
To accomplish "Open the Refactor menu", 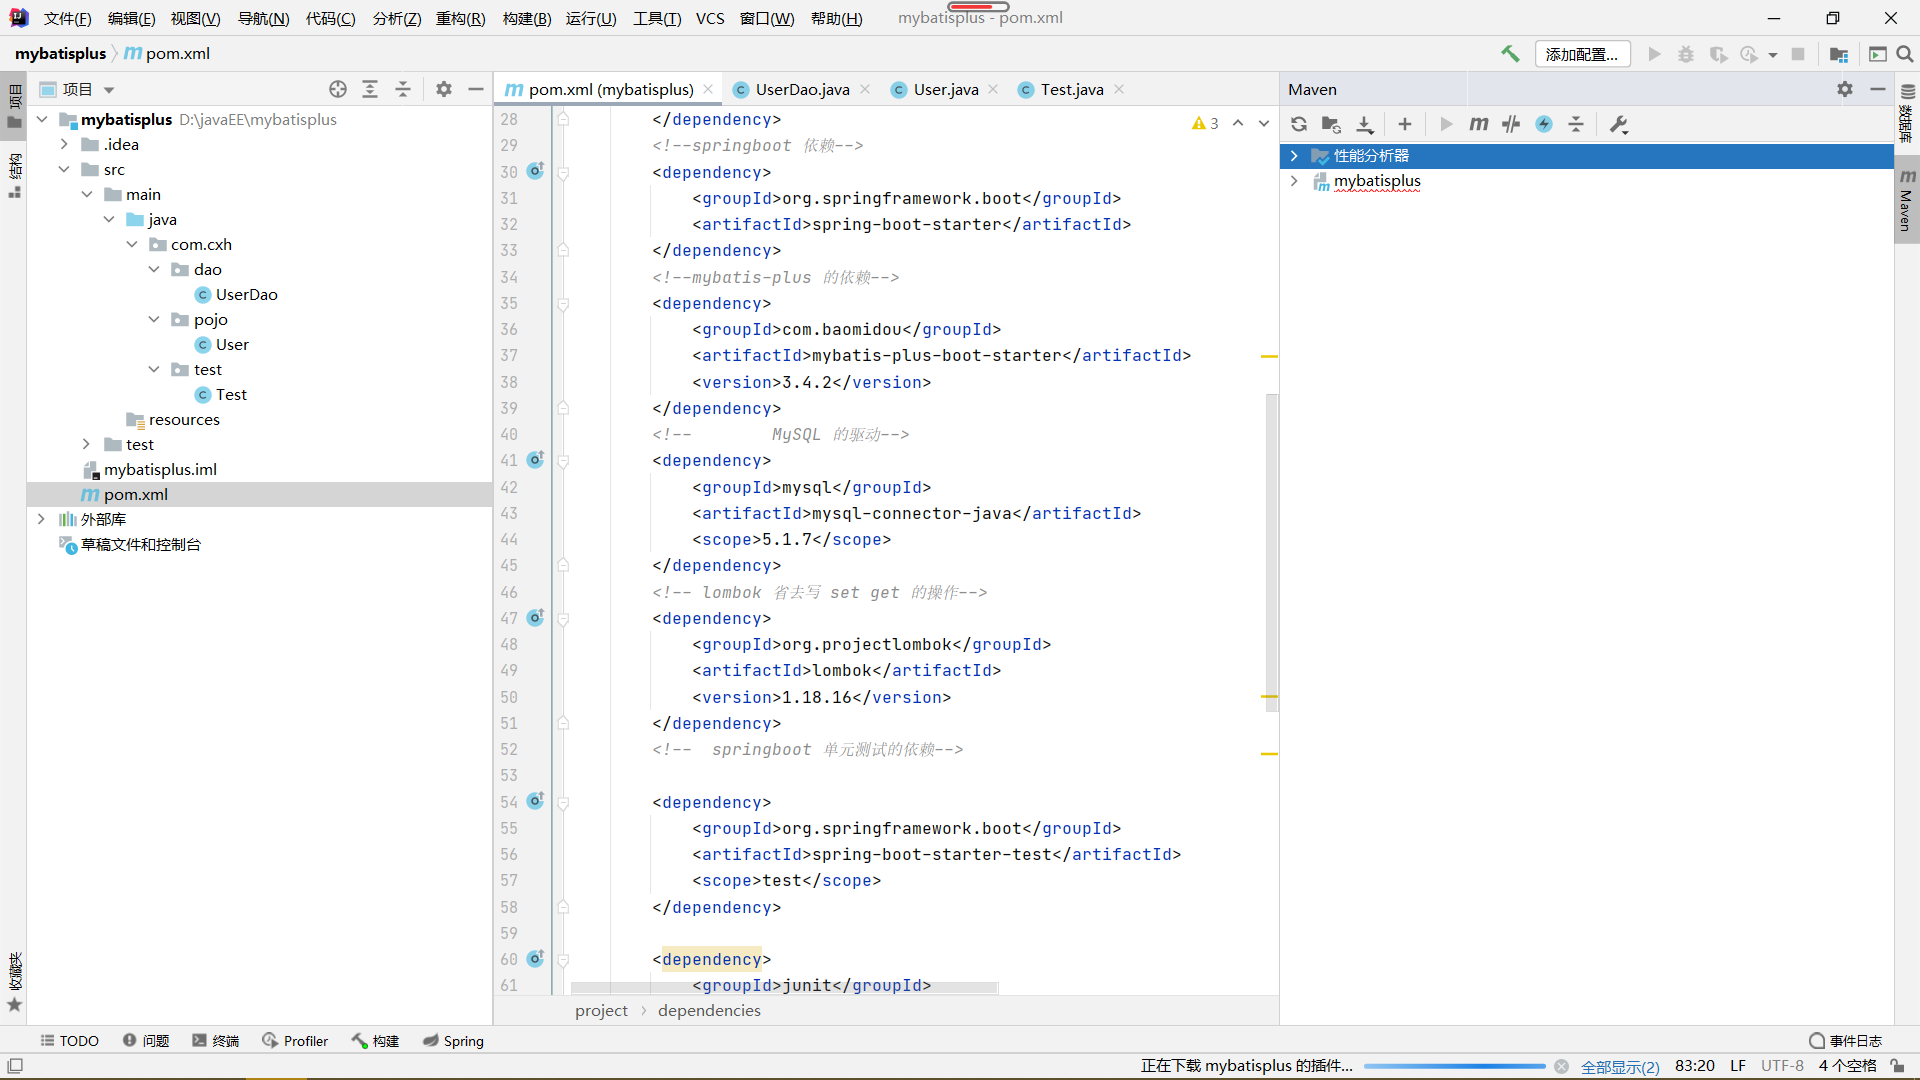I will coord(460,18).
